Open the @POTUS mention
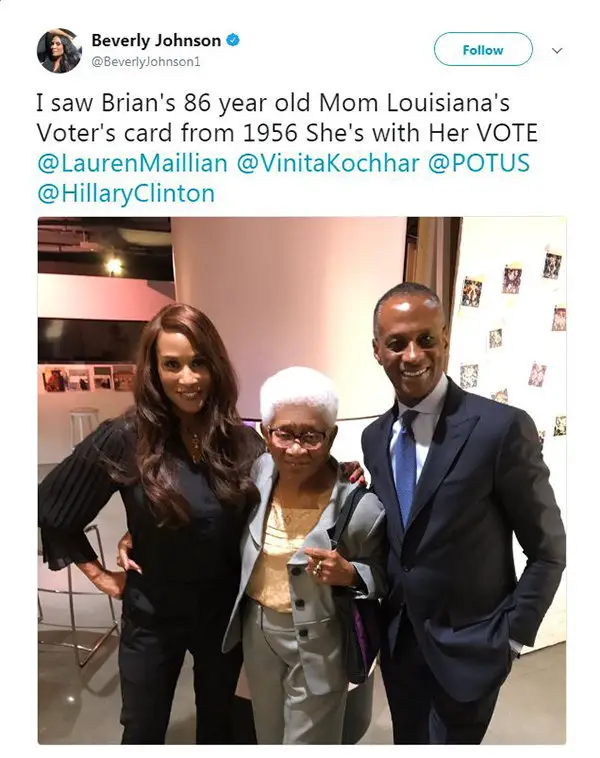The width and height of the screenshot is (600, 758). (x=479, y=163)
